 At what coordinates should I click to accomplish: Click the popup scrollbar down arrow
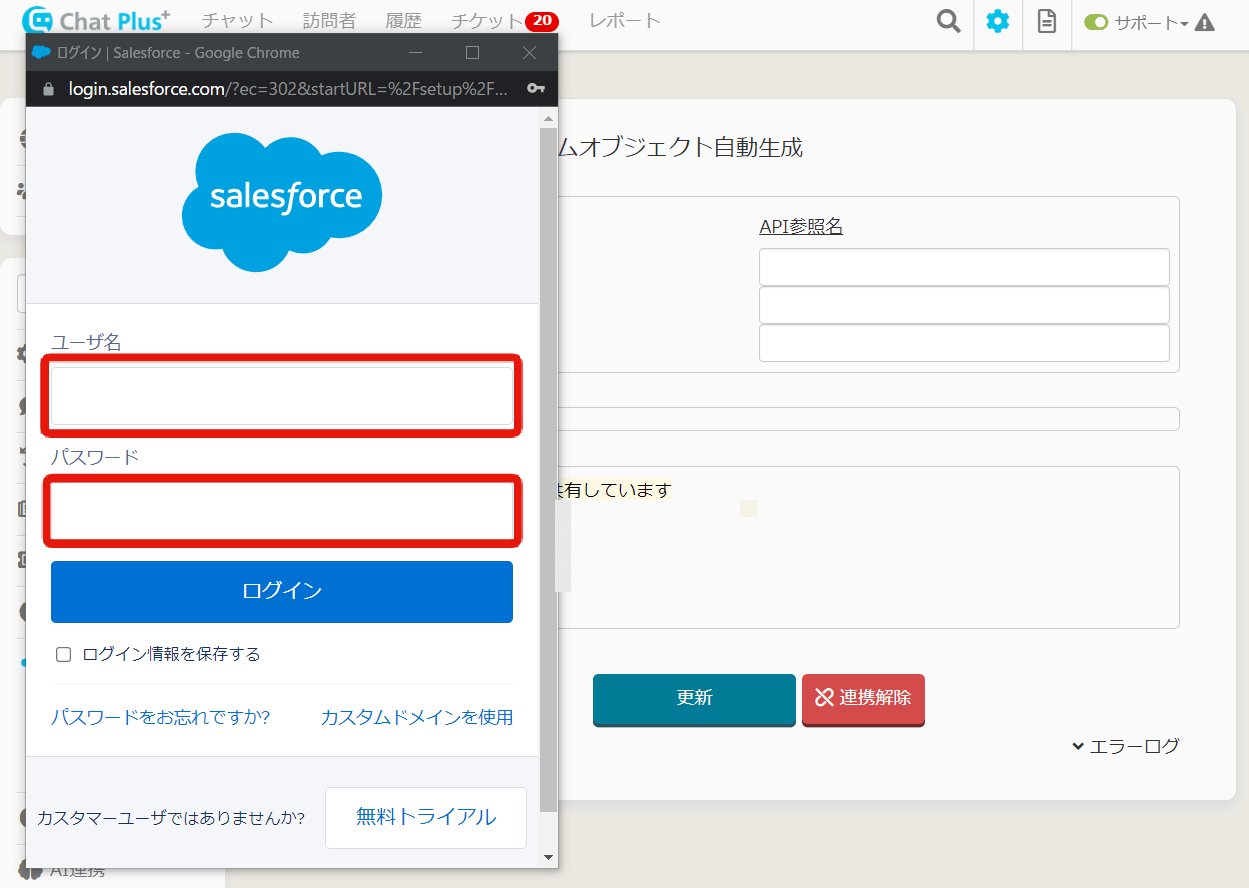[x=548, y=857]
